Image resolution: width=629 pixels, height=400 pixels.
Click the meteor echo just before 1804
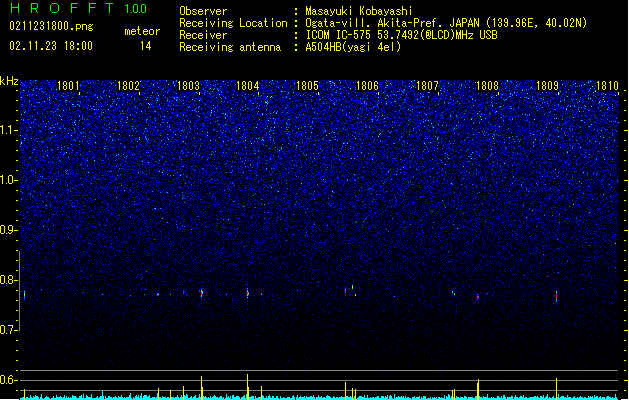[248, 293]
